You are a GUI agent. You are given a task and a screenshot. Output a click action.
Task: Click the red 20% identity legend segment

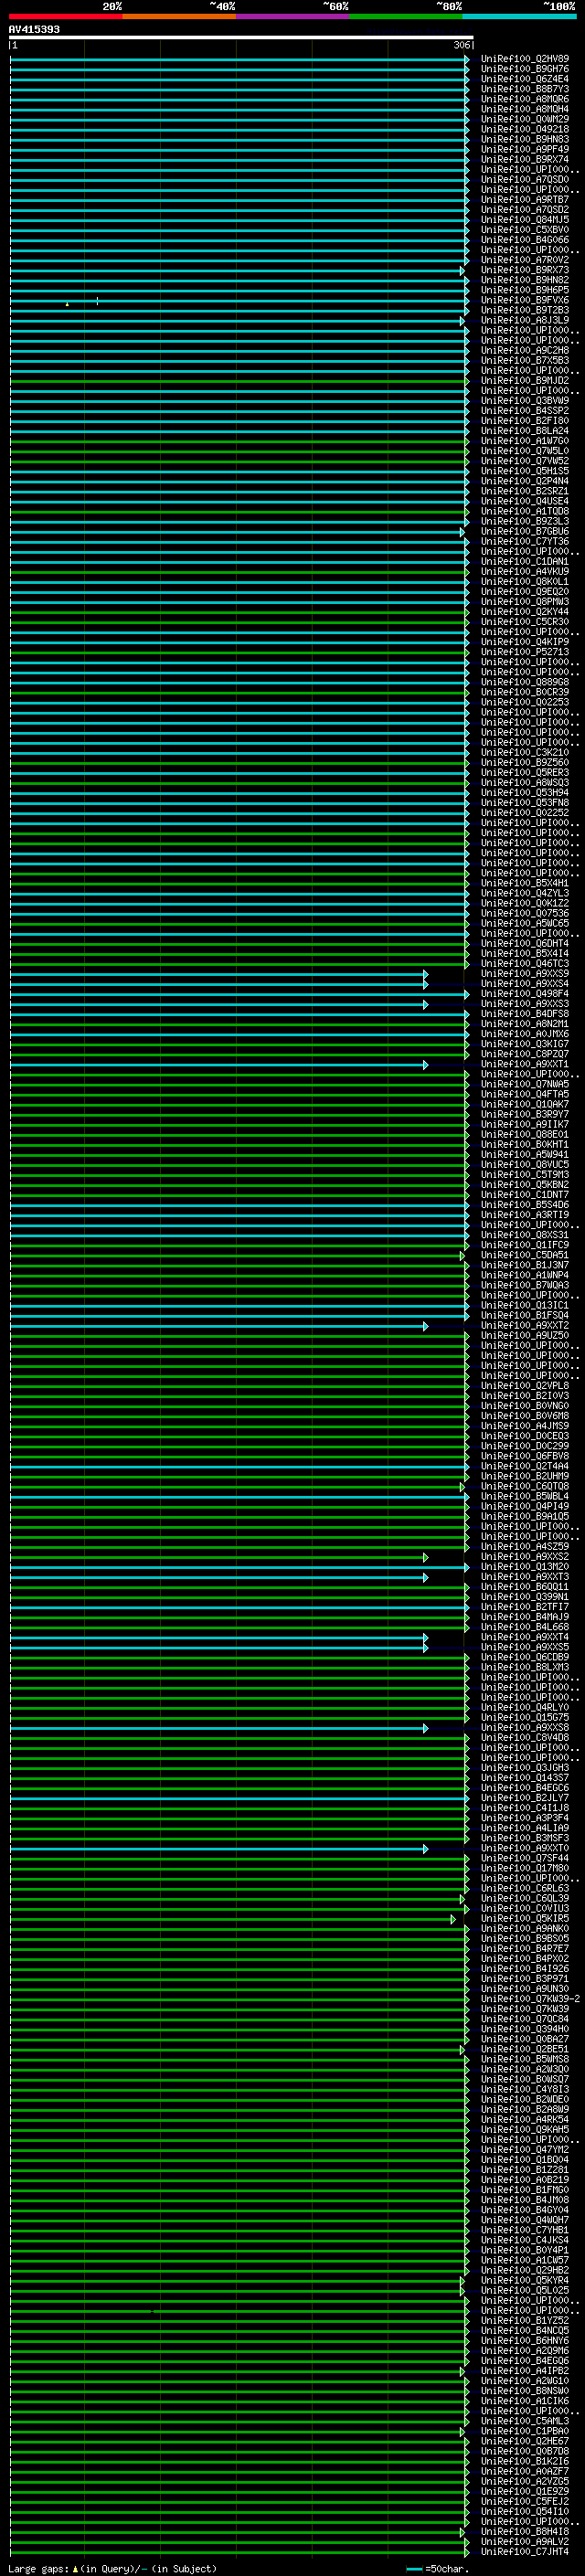click(65, 16)
